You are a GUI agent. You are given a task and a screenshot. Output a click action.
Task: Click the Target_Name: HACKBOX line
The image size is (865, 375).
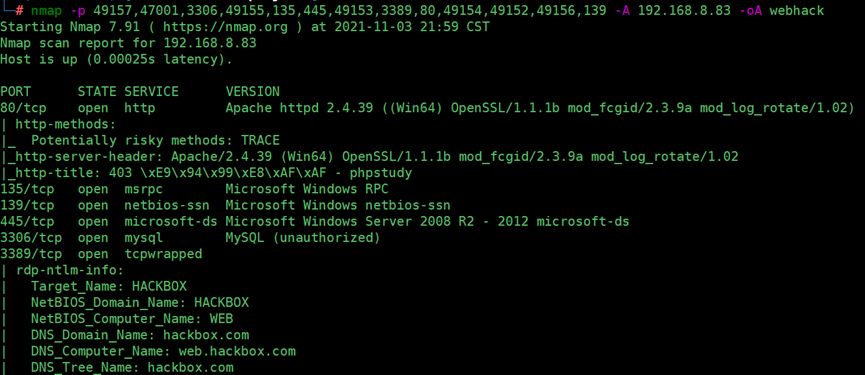point(109,287)
